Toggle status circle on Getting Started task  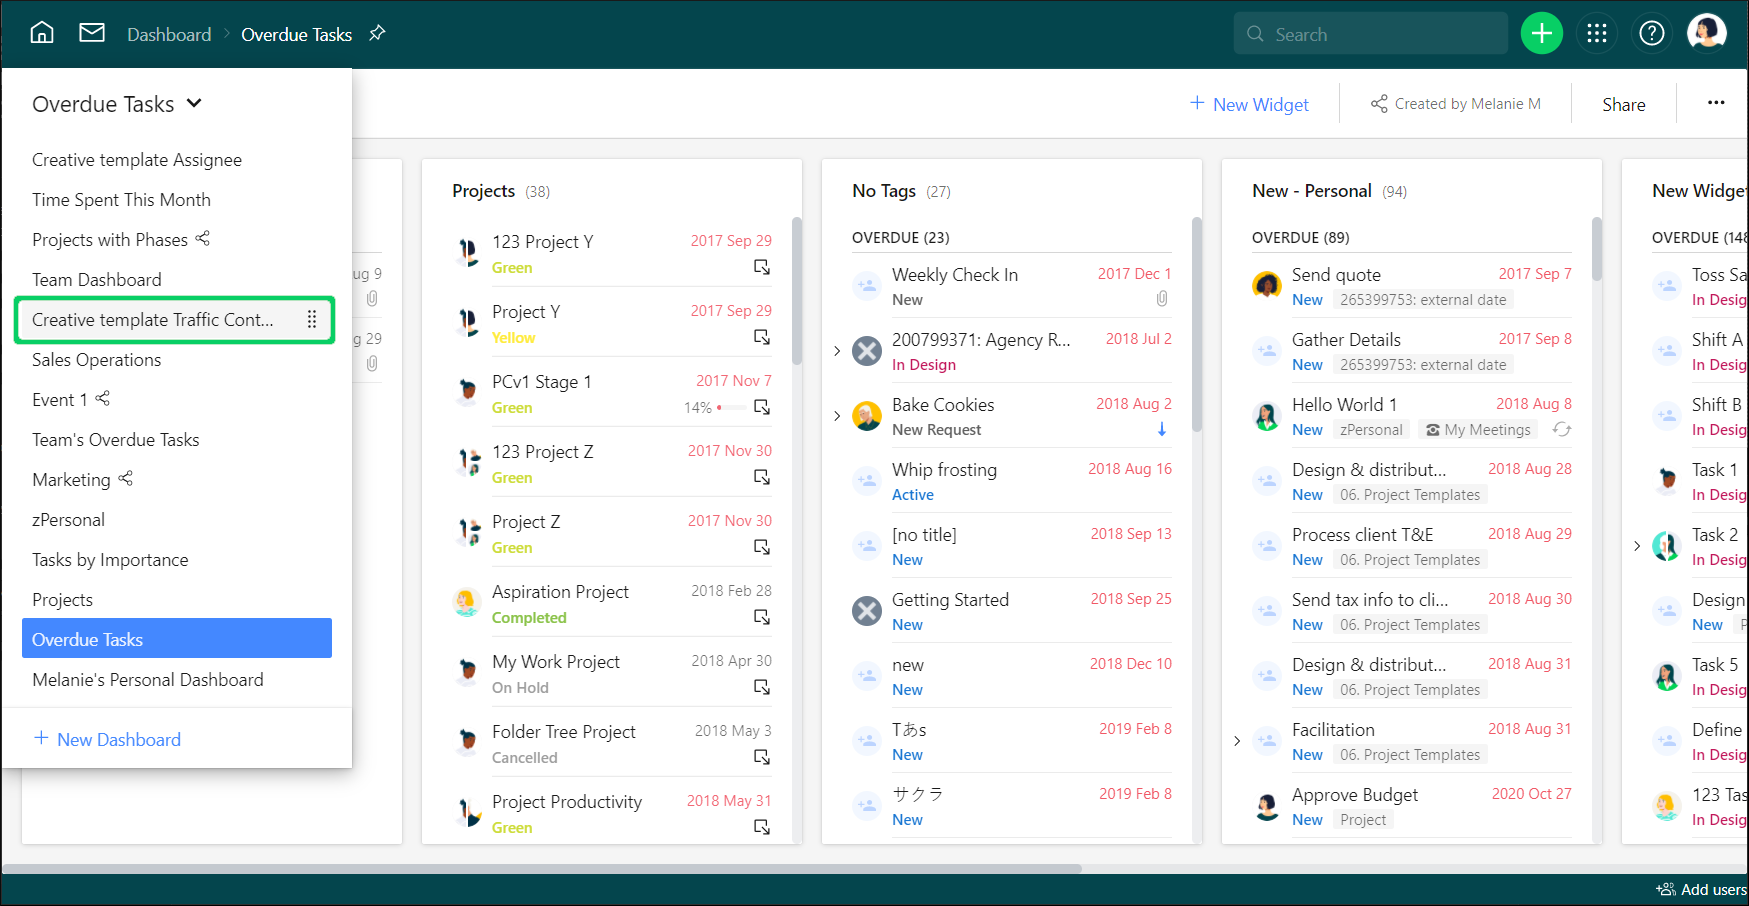(866, 610)
